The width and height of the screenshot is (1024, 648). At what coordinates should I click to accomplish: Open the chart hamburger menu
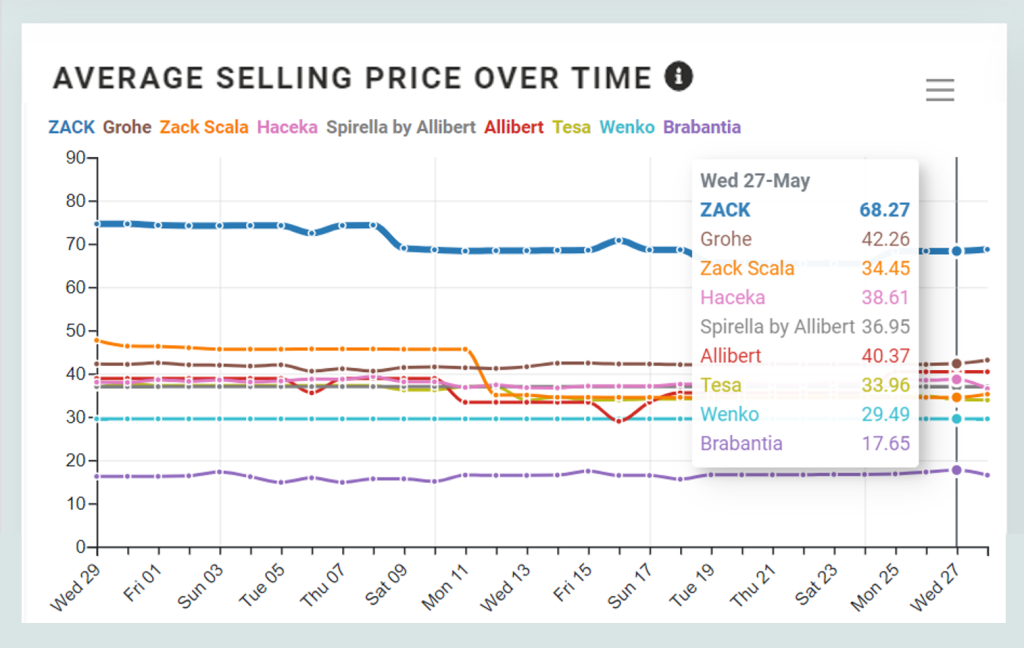940,91
